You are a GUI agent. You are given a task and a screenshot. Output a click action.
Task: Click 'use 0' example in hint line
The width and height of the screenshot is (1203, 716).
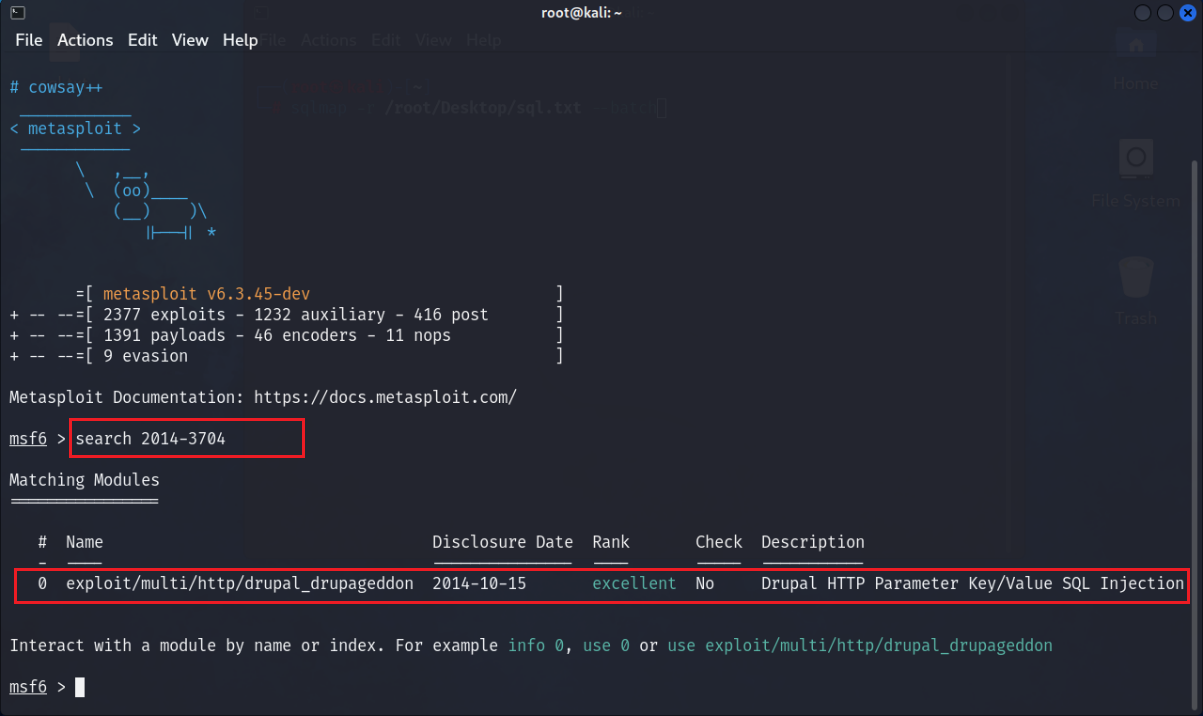pyautogui.click(x=606, y=645)
